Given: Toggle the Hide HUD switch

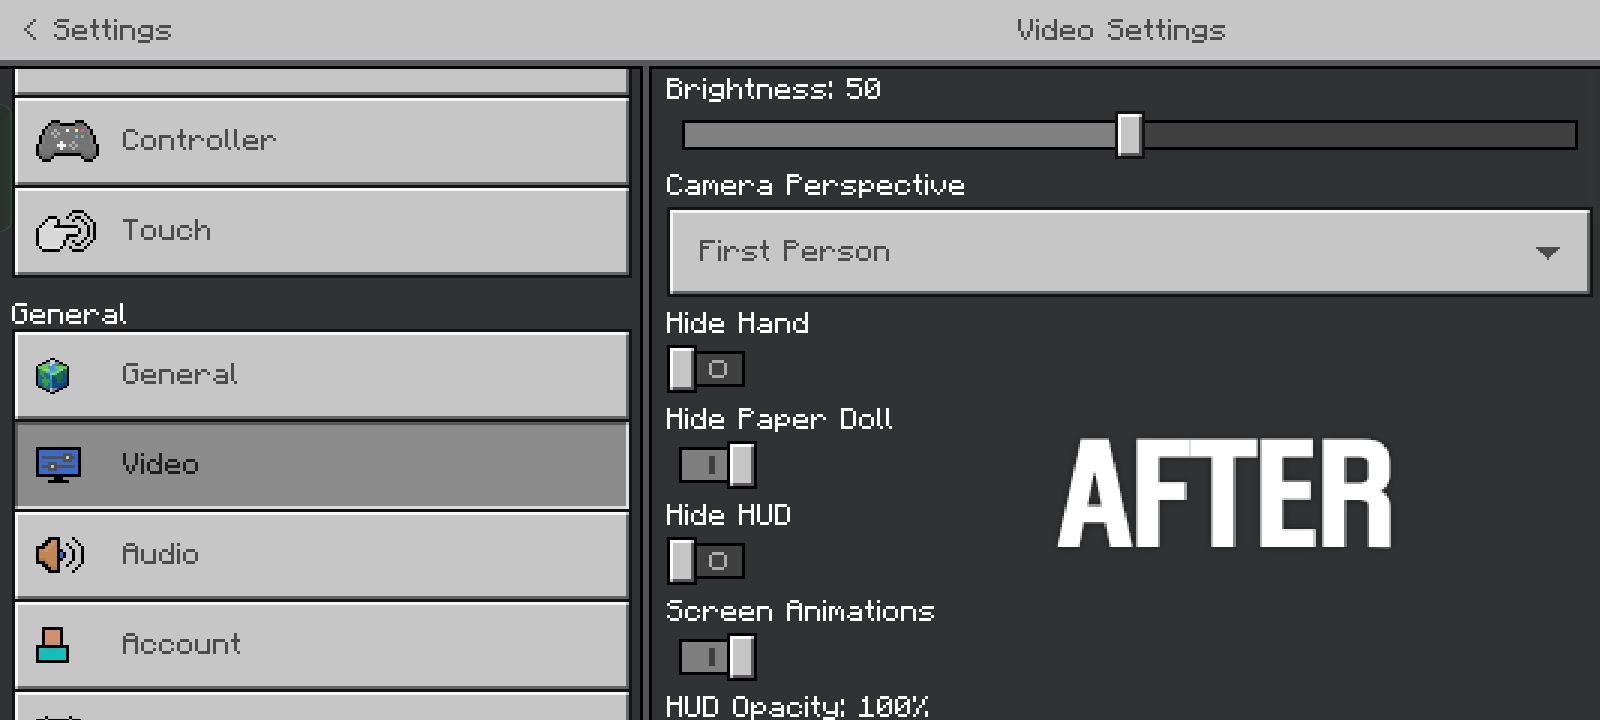Looking at the screenshot, I should tap(706, 561).
